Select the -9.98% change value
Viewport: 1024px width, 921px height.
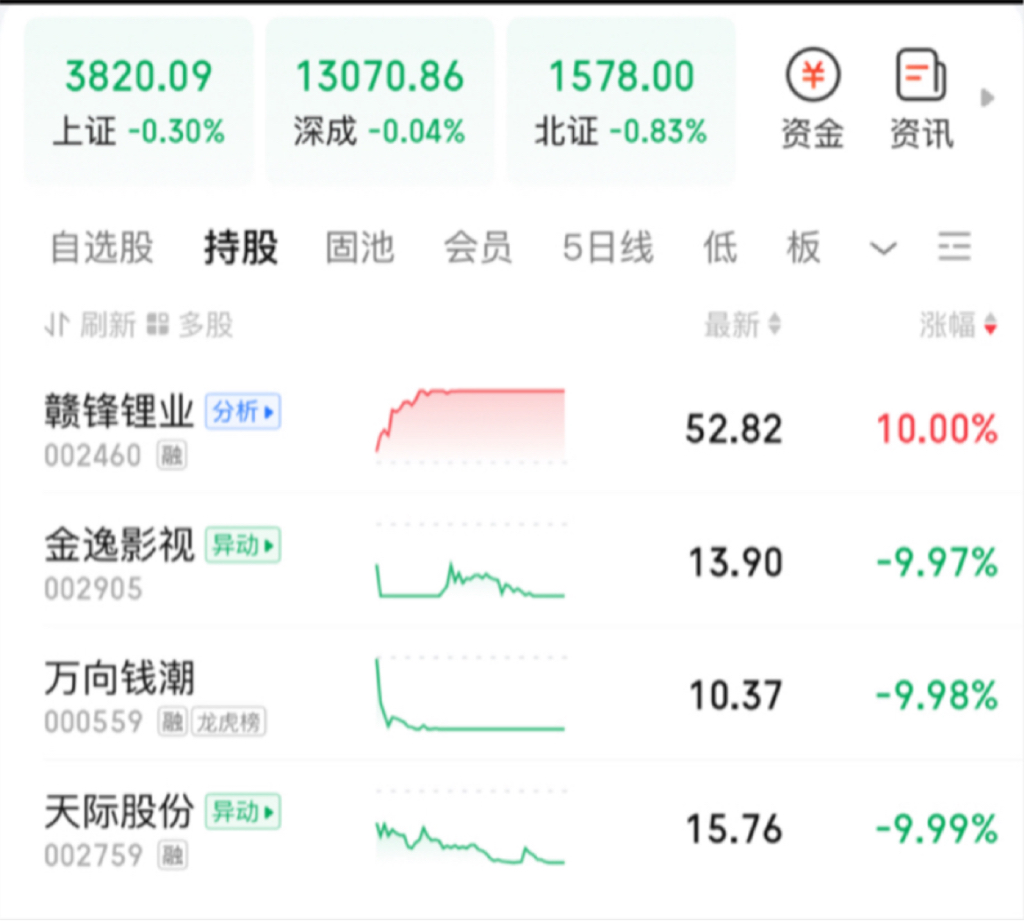point(937,696)
